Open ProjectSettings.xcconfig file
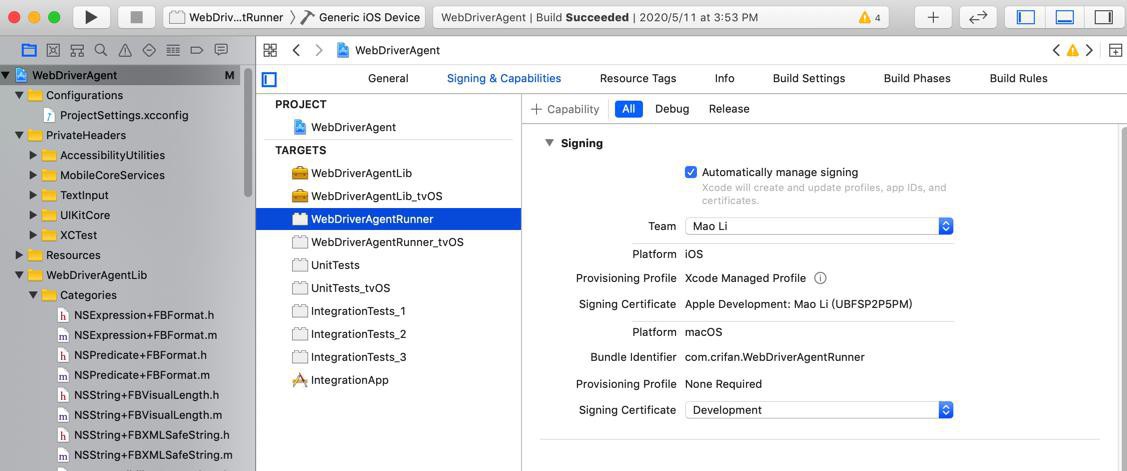The image size is (1127, 471). [124, 115]
